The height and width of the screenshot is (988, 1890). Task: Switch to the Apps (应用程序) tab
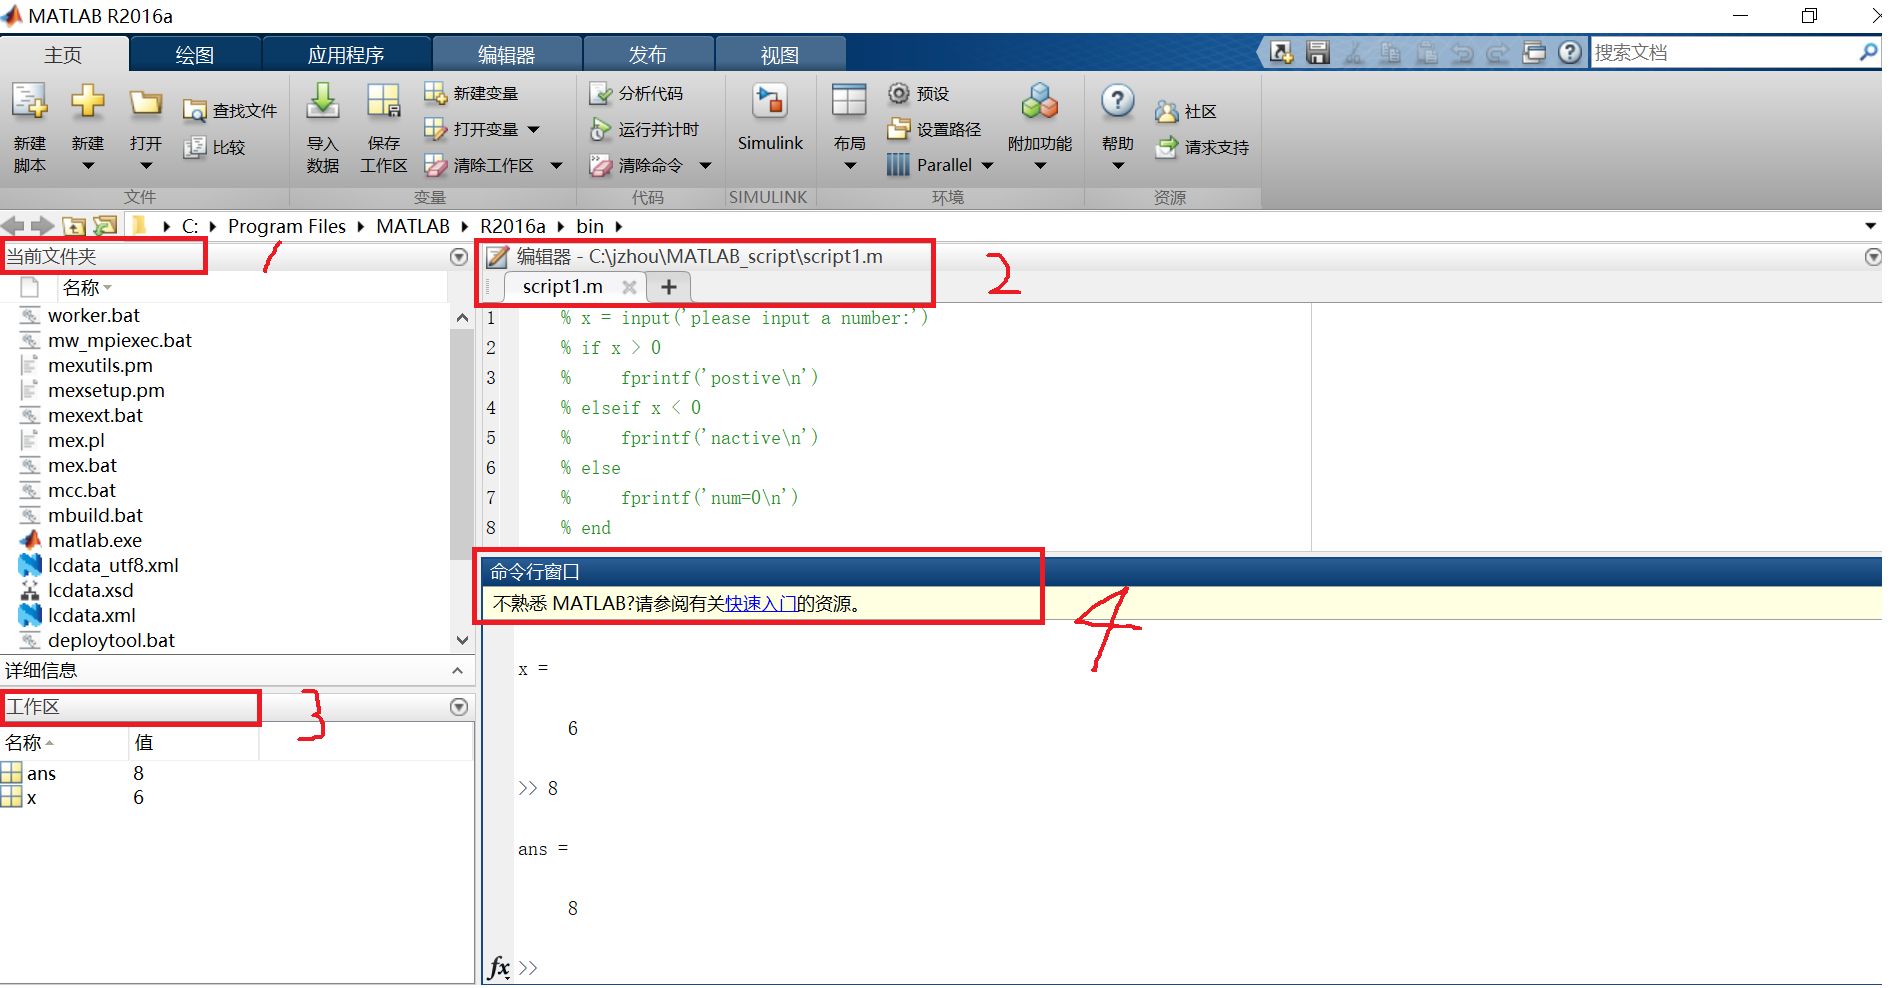pyautogui.click(x=346, y=55)
